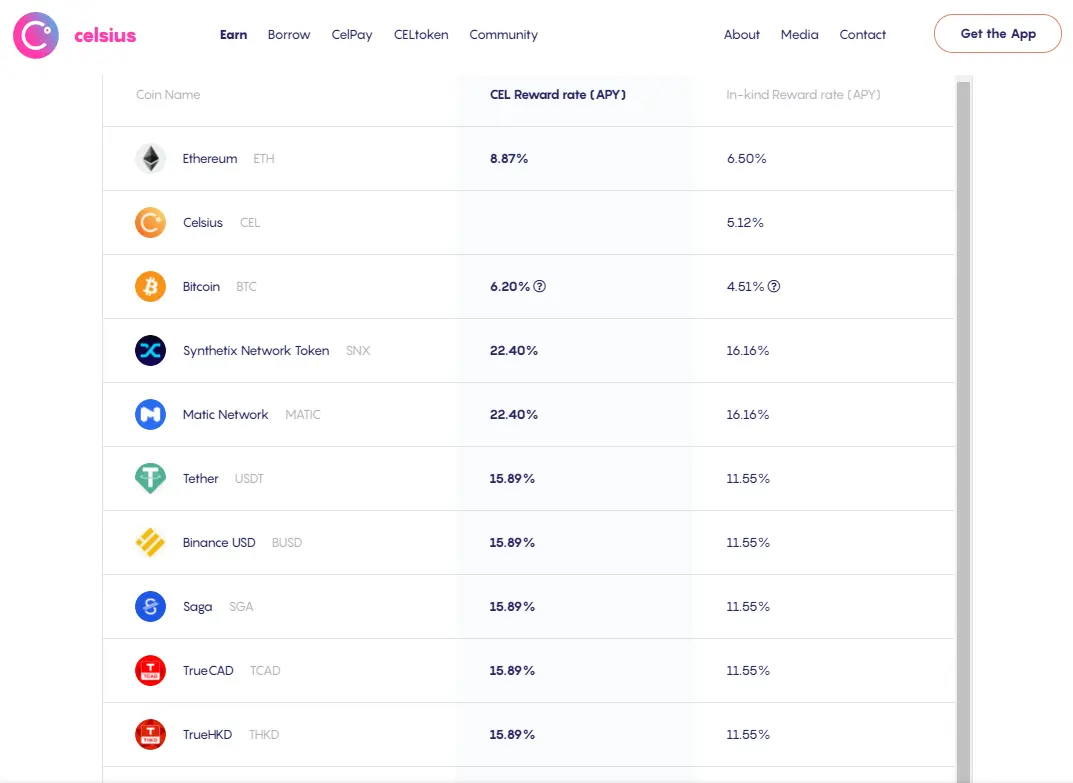Click the Synthetix Network Token icon

151,350
